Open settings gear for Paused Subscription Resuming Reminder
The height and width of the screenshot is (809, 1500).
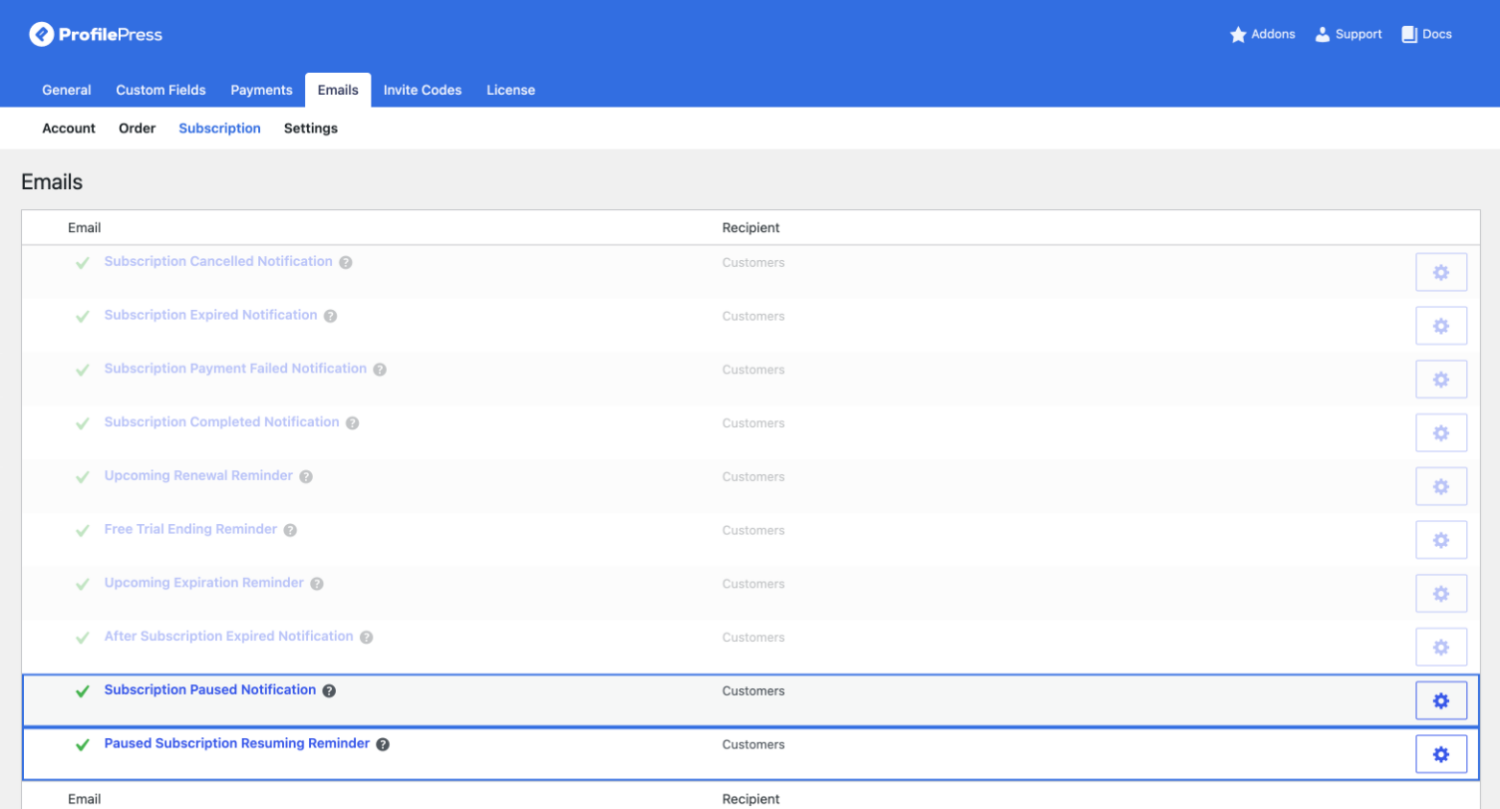pos(1441,754)
